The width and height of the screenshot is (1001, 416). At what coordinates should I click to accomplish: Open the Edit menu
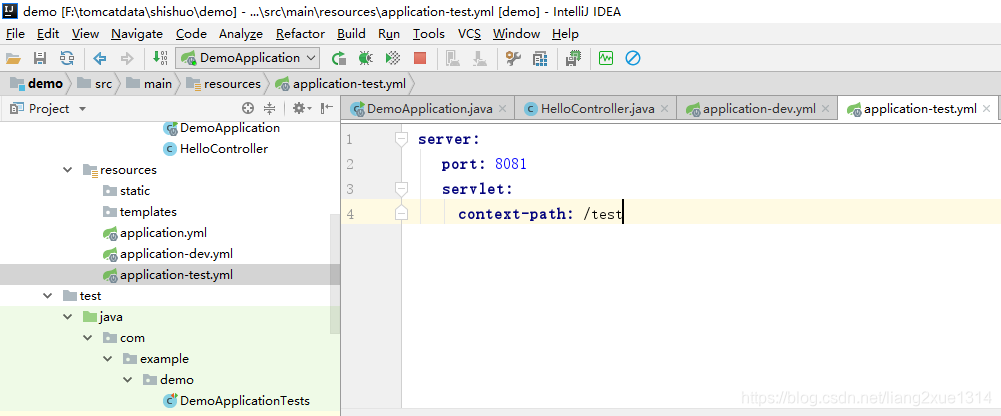tap(48, 34)
